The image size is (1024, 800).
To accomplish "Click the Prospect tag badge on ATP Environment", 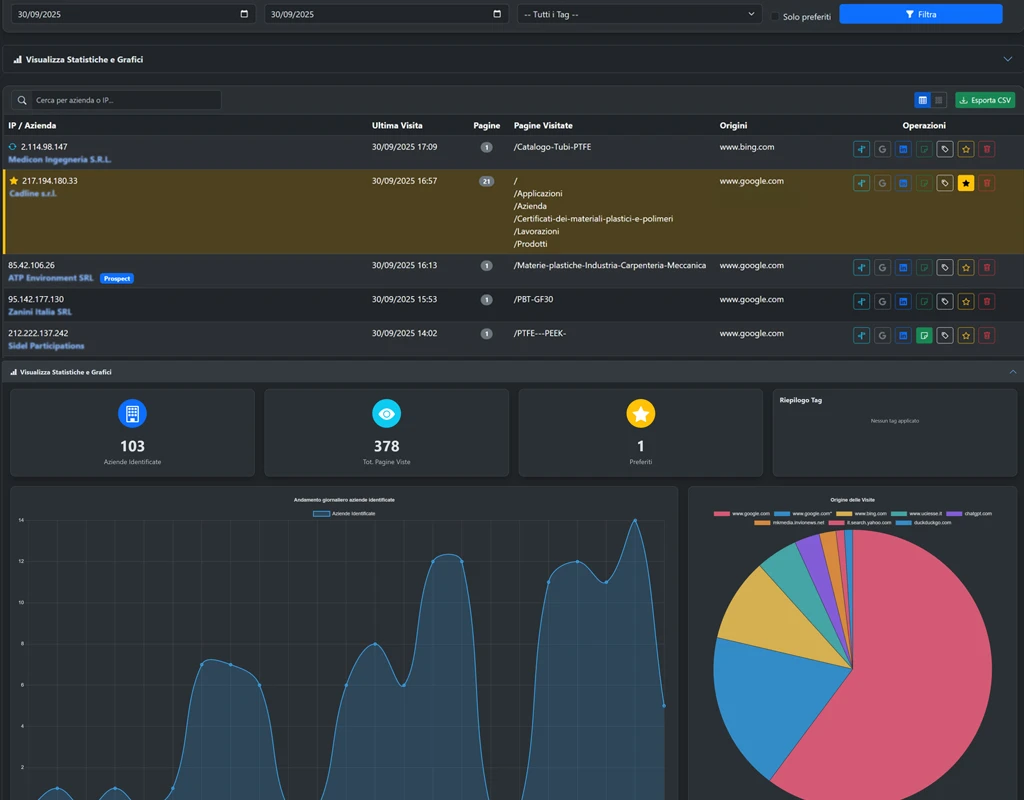I will click(117, 278).
